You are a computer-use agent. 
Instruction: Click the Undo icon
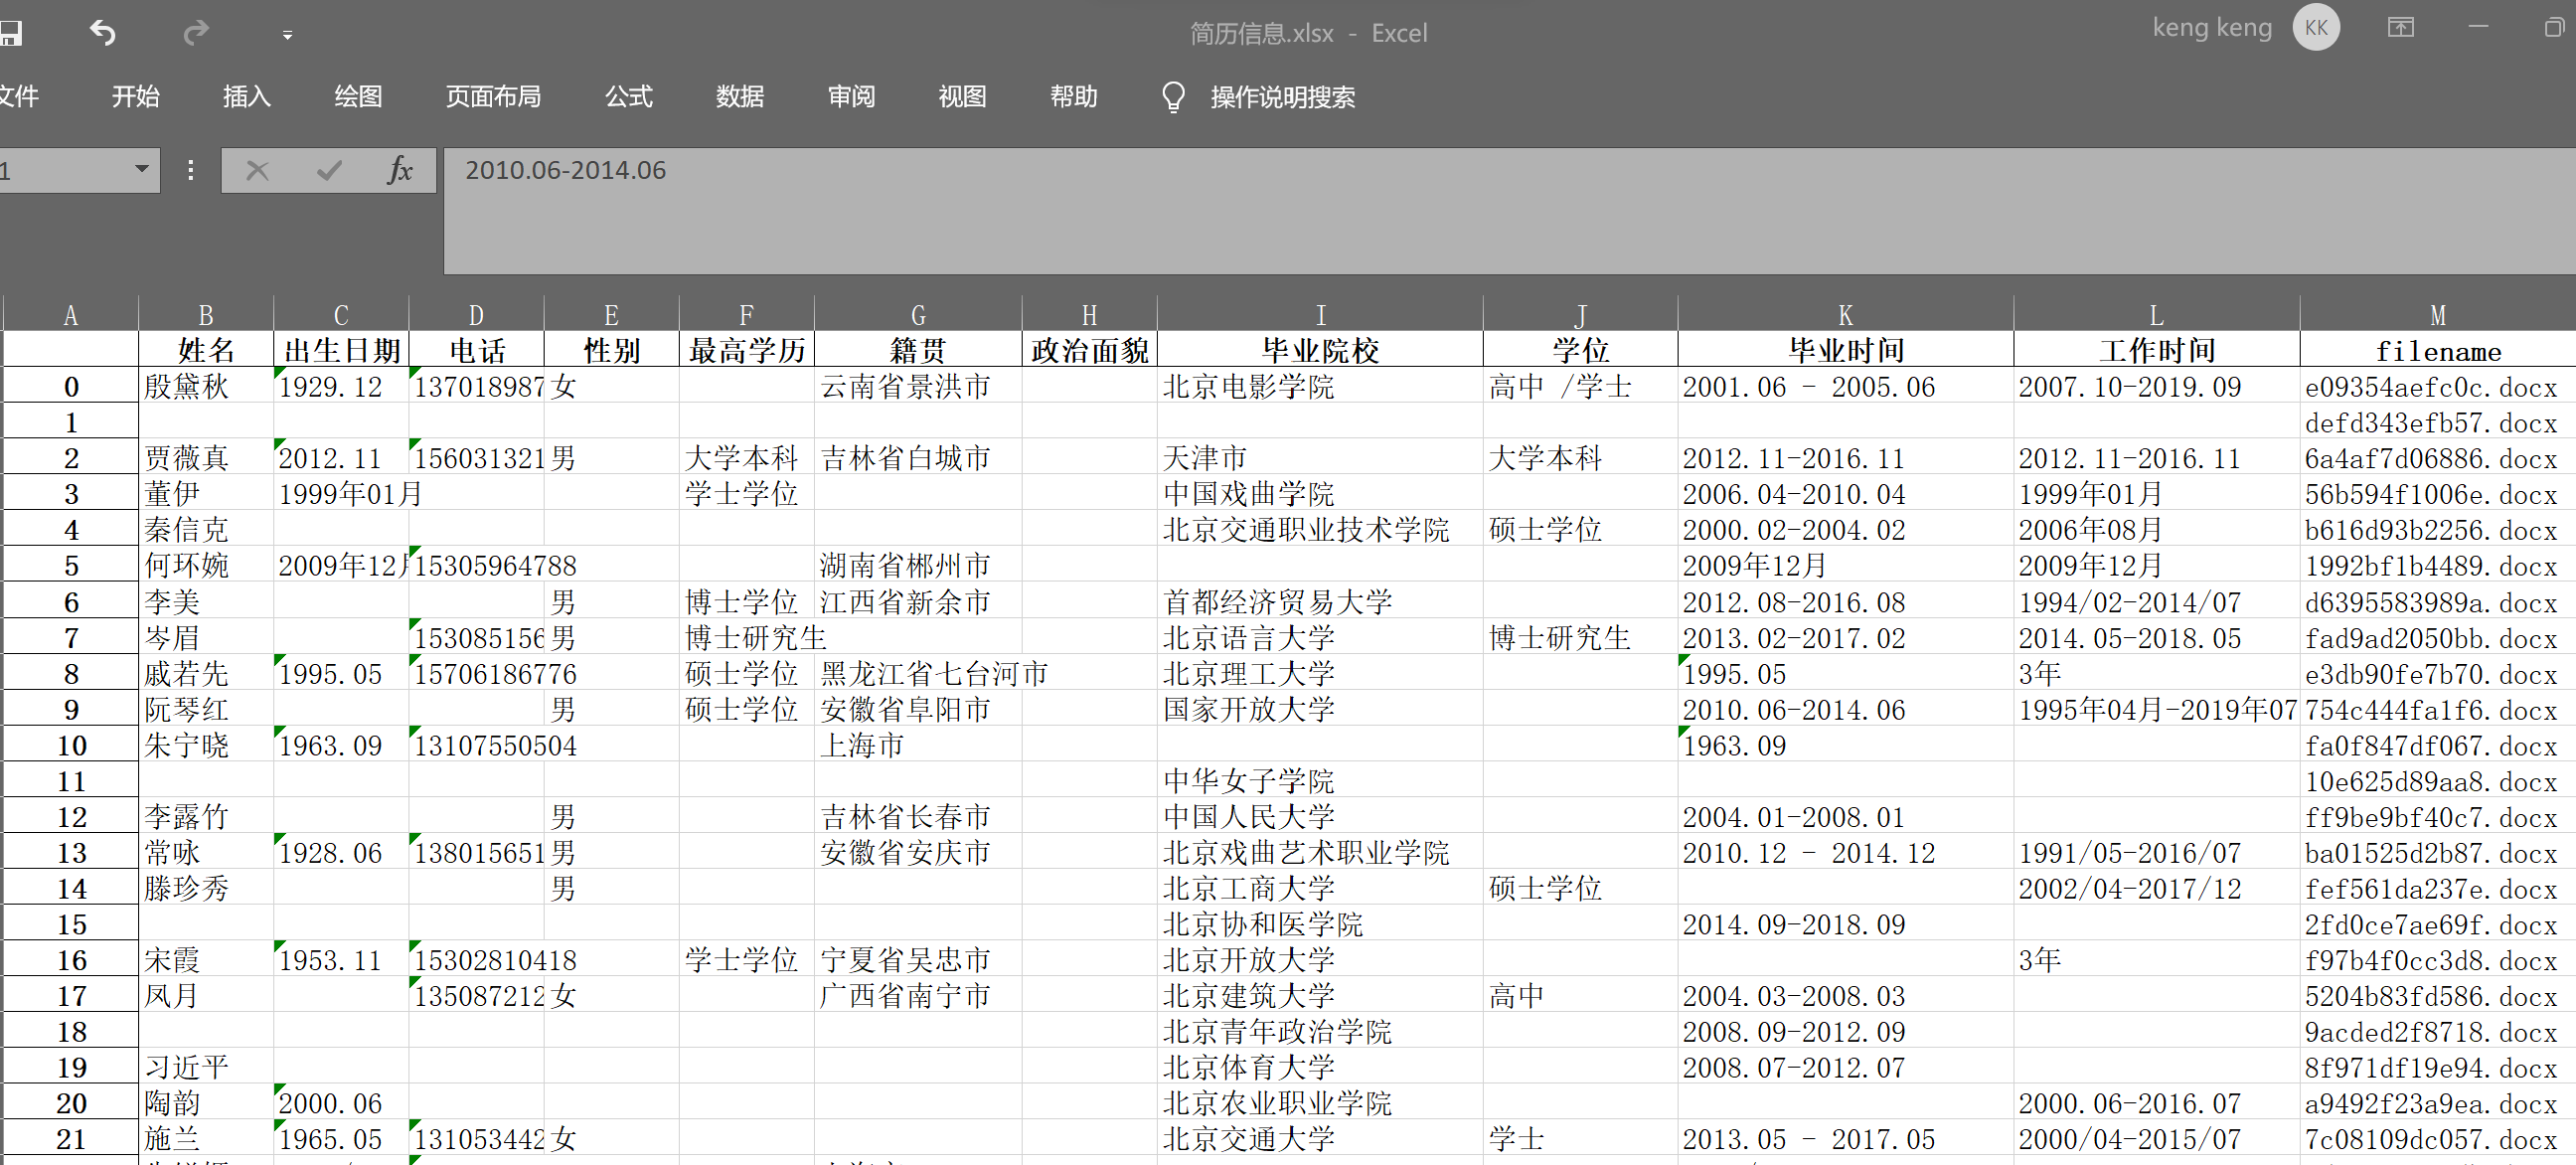pos(101,33)
